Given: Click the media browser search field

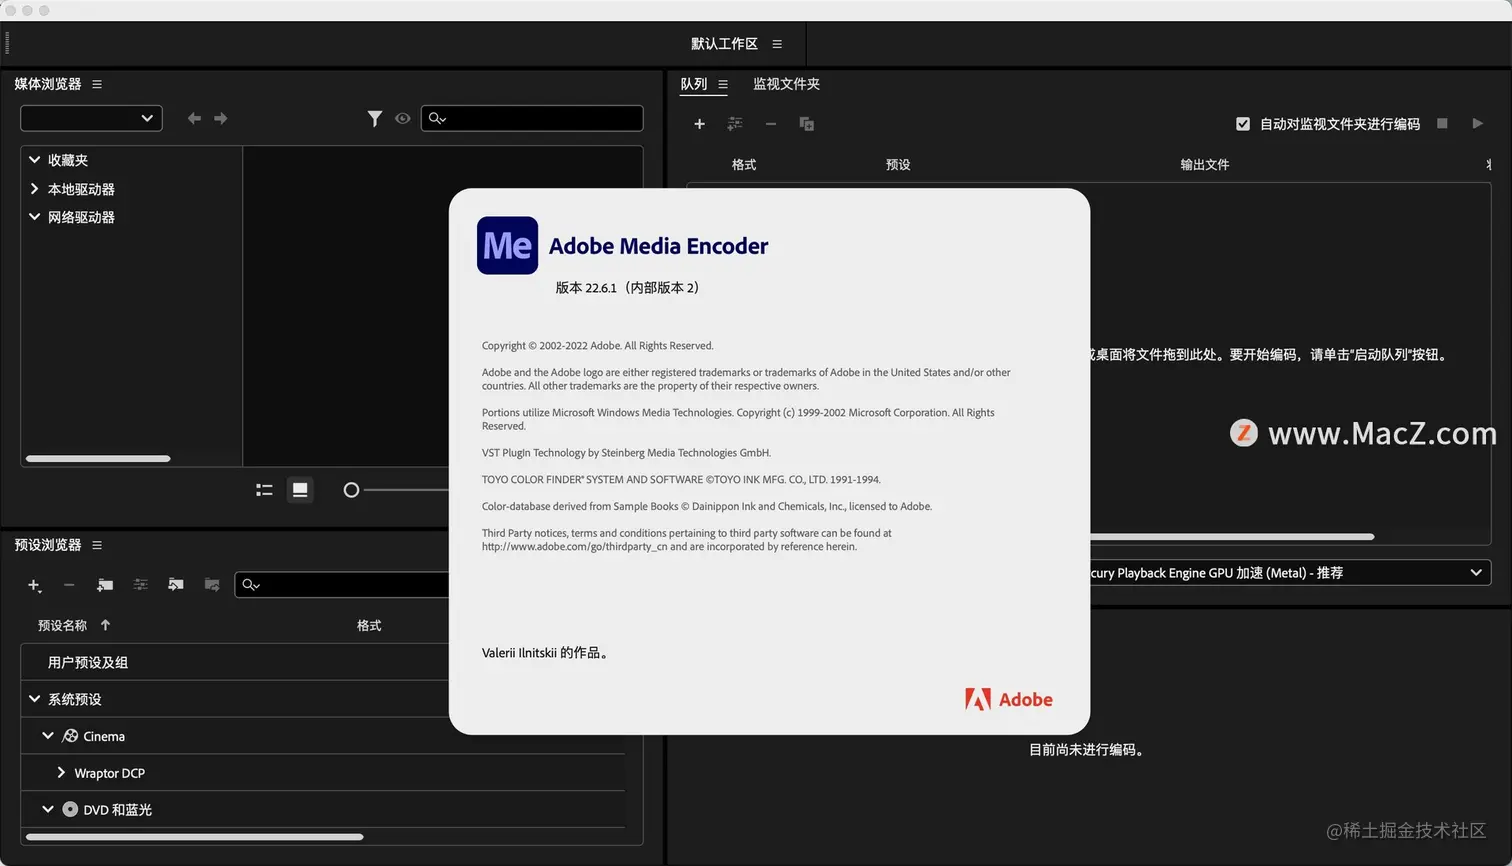Looking at the screenshot, I should pyautogui.click(x=532, y=118).
